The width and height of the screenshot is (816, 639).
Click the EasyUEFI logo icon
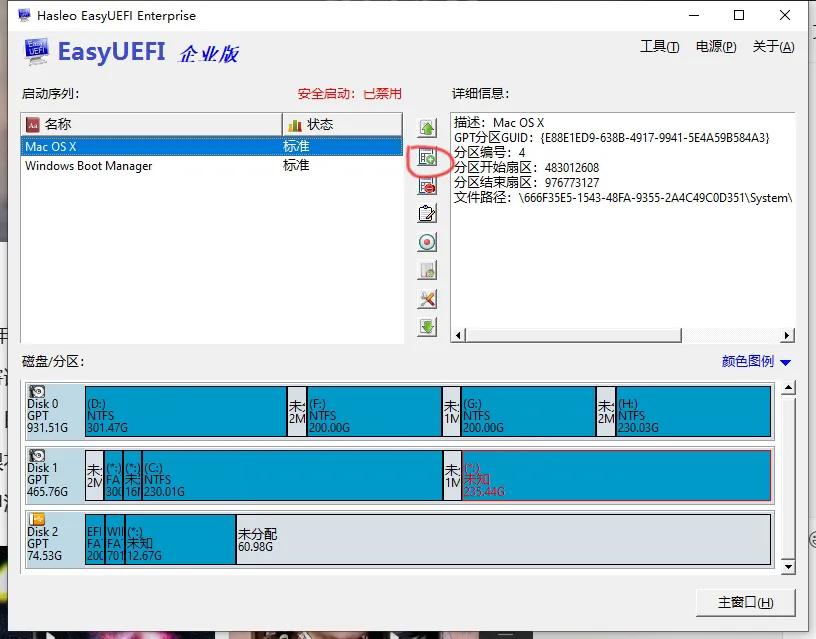[37, 51]
